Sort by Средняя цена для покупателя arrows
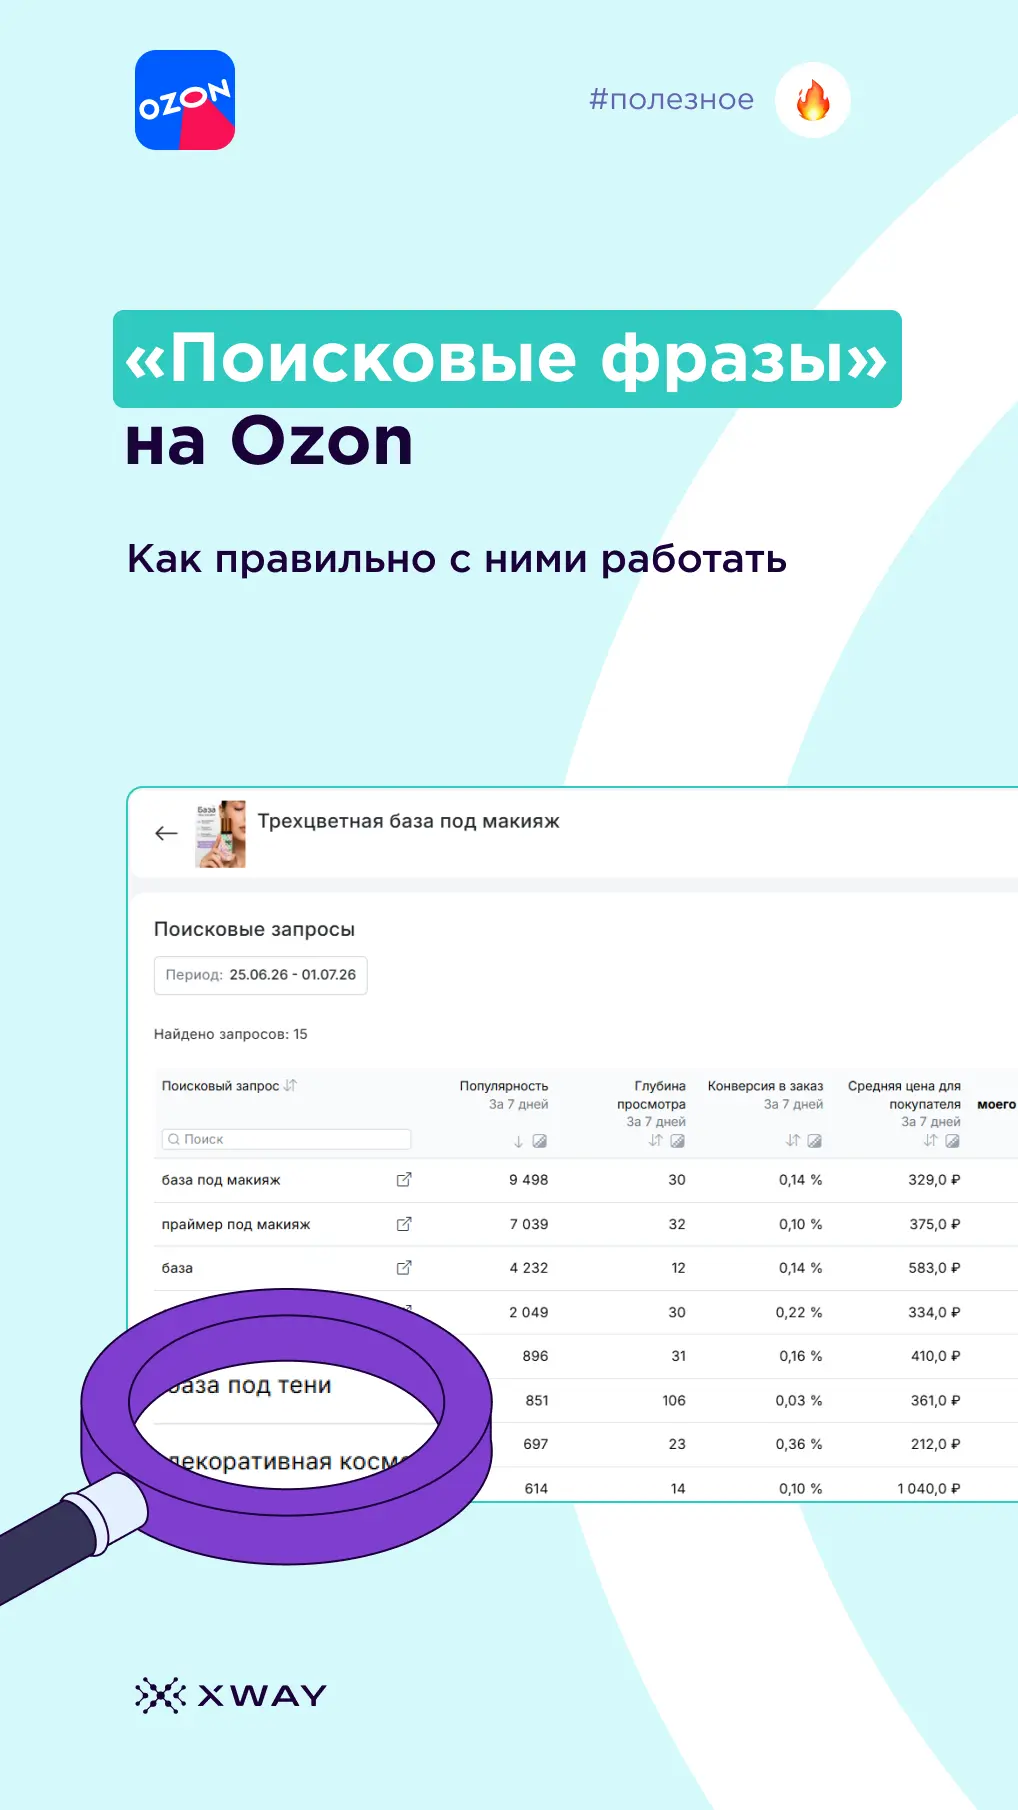This screenshot has width=1018, height=1810. point(930,1141)
